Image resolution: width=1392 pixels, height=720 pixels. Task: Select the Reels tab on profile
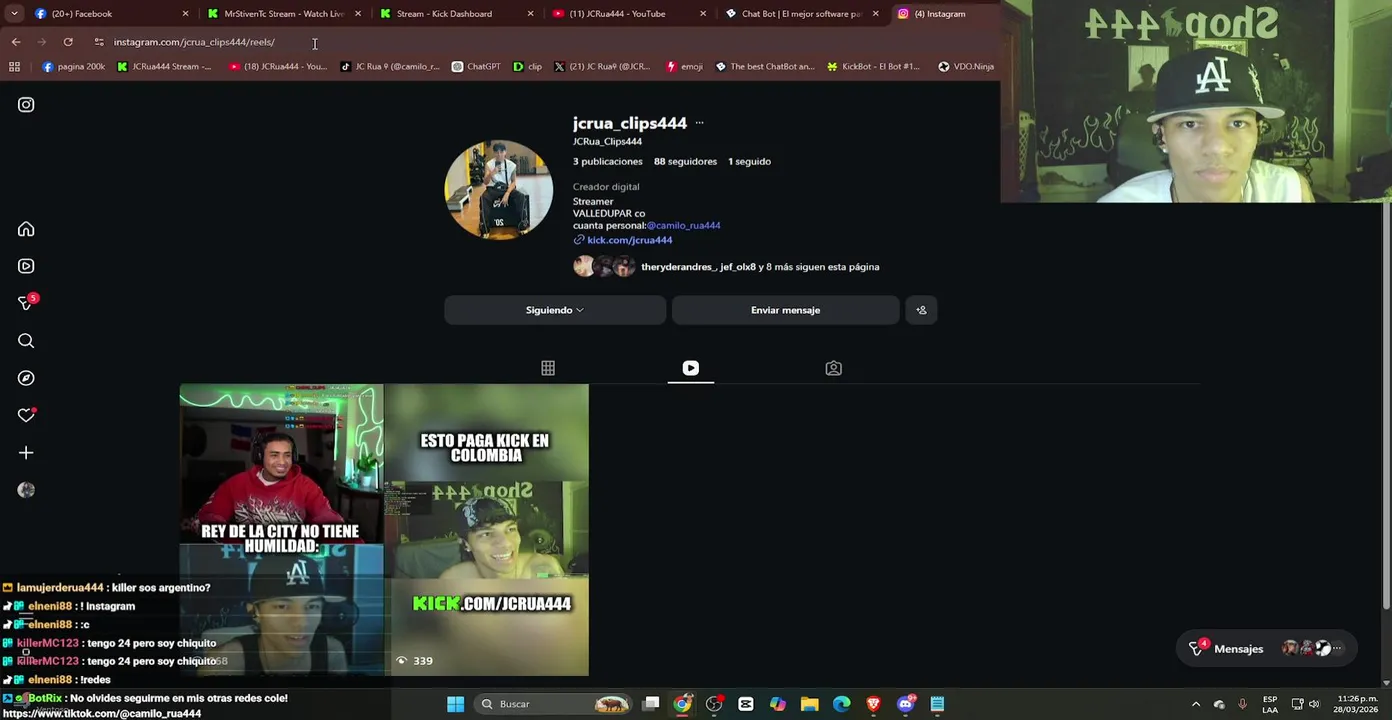(691, 368)
